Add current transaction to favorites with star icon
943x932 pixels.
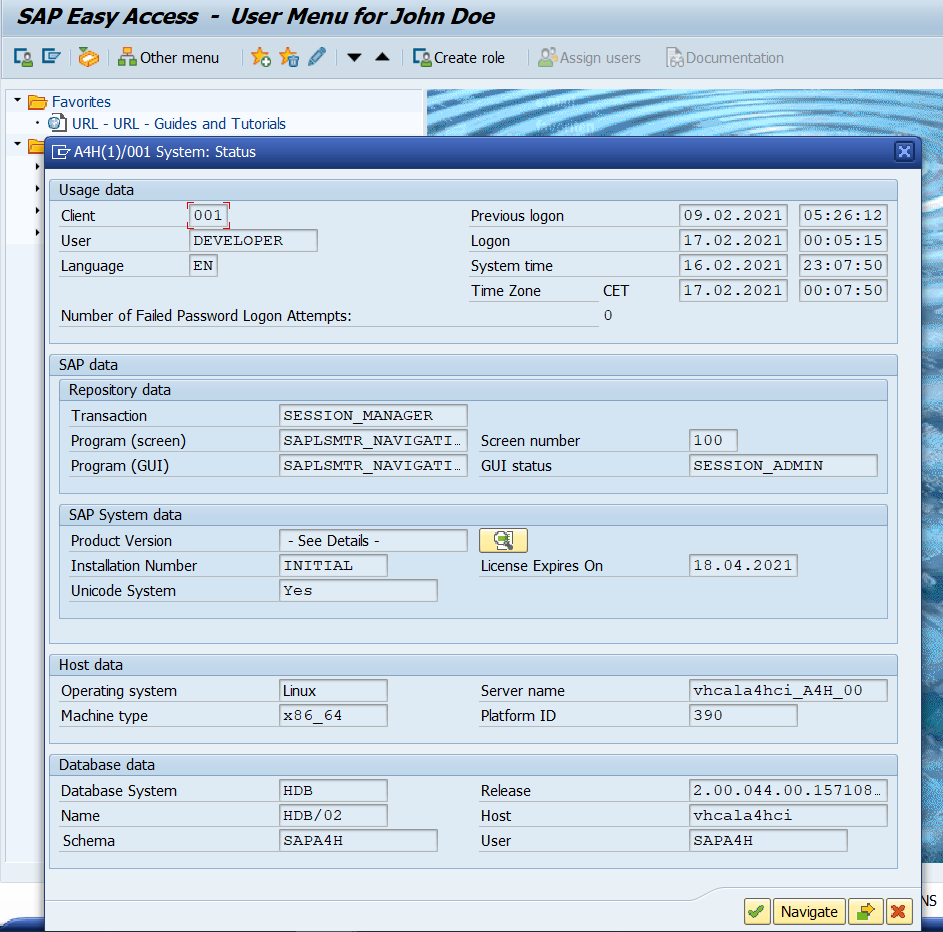coord(260,58)
